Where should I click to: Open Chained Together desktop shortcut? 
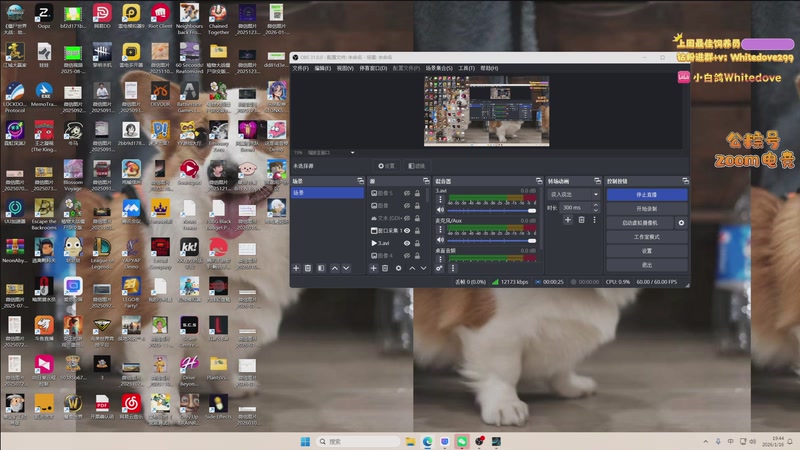218,19
